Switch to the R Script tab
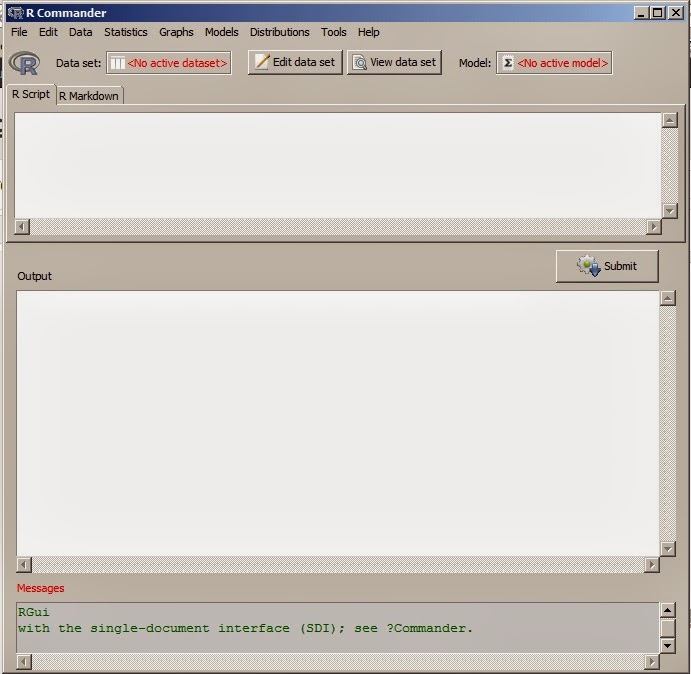Viewport: 691px width, 674px height. [x=31, y=94]
